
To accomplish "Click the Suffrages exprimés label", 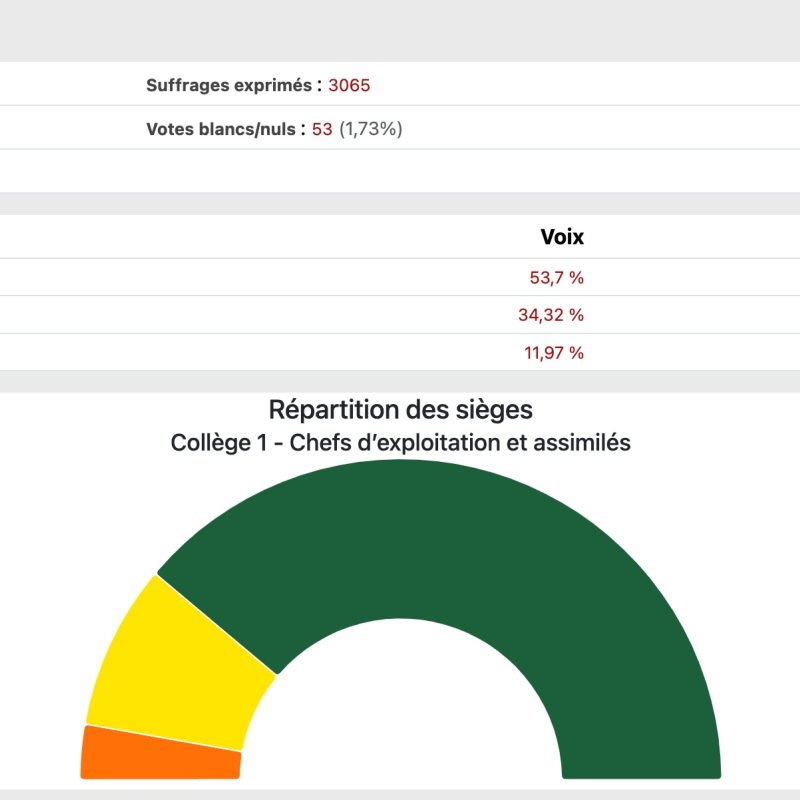I will point(229,85).
